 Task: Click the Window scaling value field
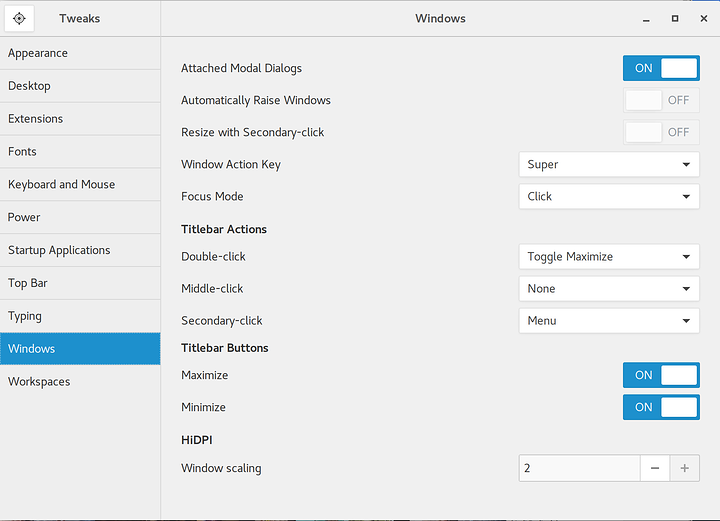coord(579,468)
